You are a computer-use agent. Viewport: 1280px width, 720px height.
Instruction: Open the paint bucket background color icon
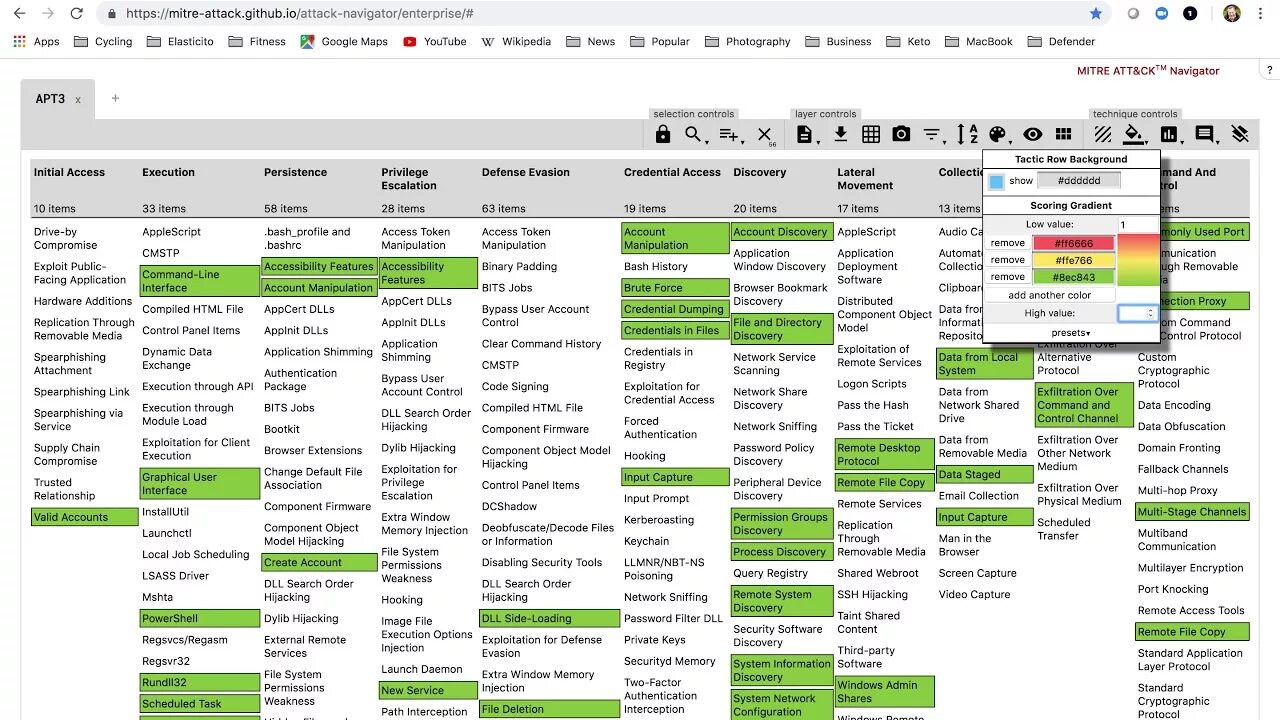pos(1134,135)
